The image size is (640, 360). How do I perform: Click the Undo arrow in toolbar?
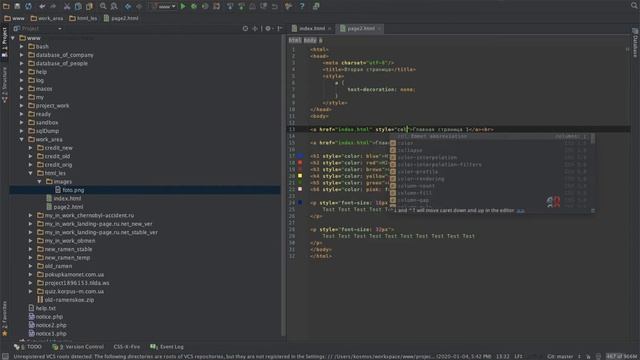tap(42, 6)
